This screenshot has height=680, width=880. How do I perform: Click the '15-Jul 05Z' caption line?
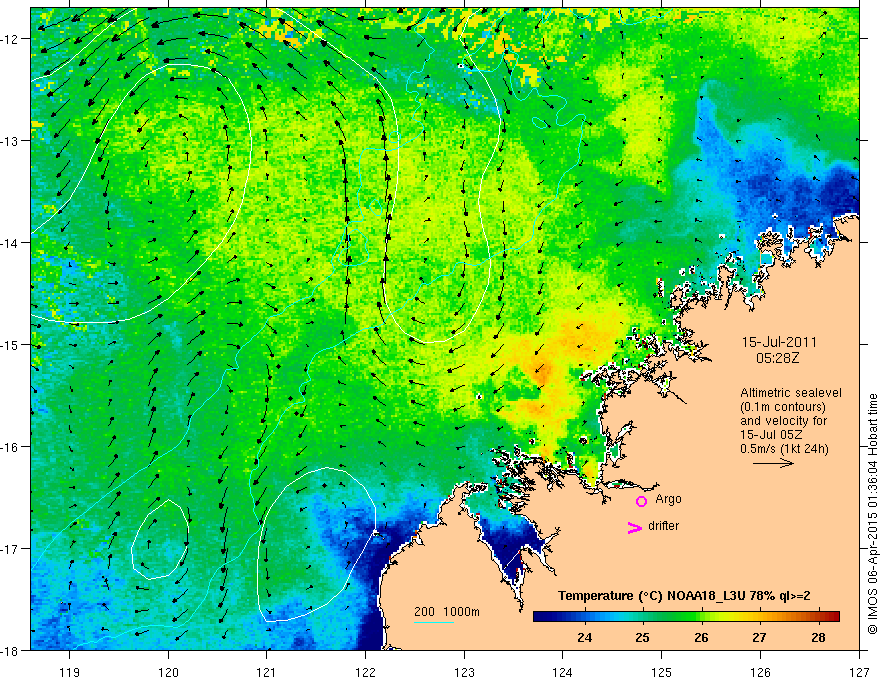coord(771,435)
